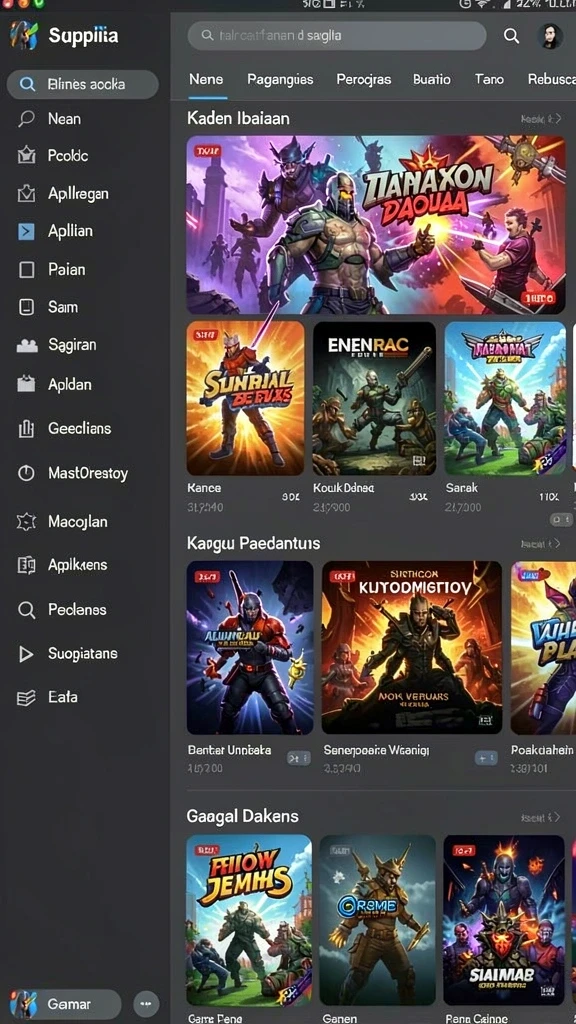Screen dimensions: 576x1024
Task: Open the three-dots menu next to Gamar
Action: 146,1002
